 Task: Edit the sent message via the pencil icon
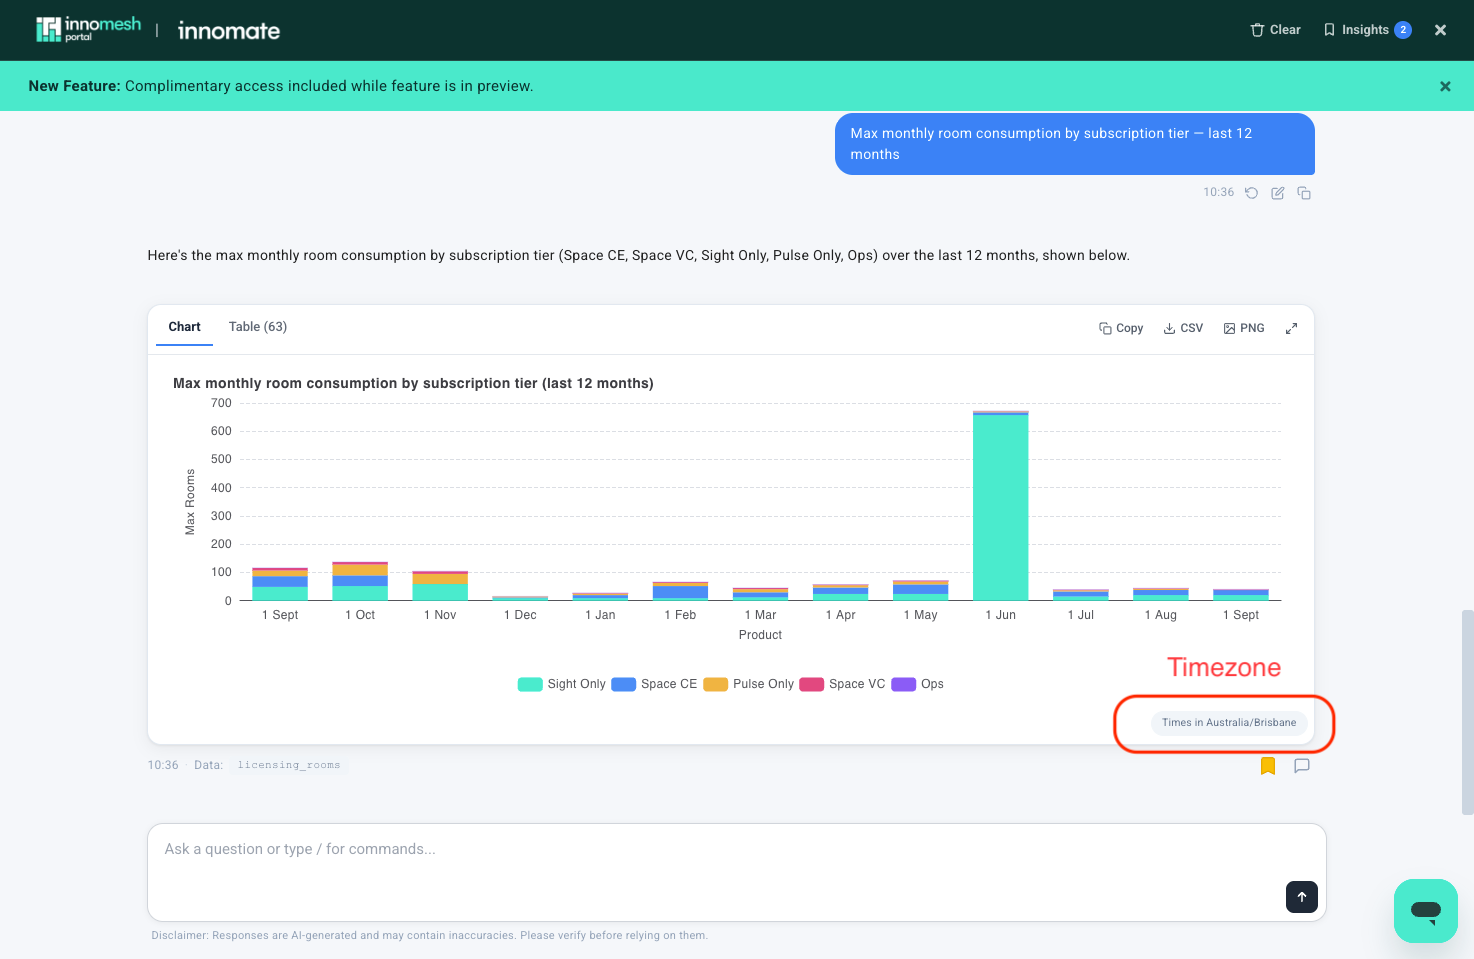point(1277,193)
